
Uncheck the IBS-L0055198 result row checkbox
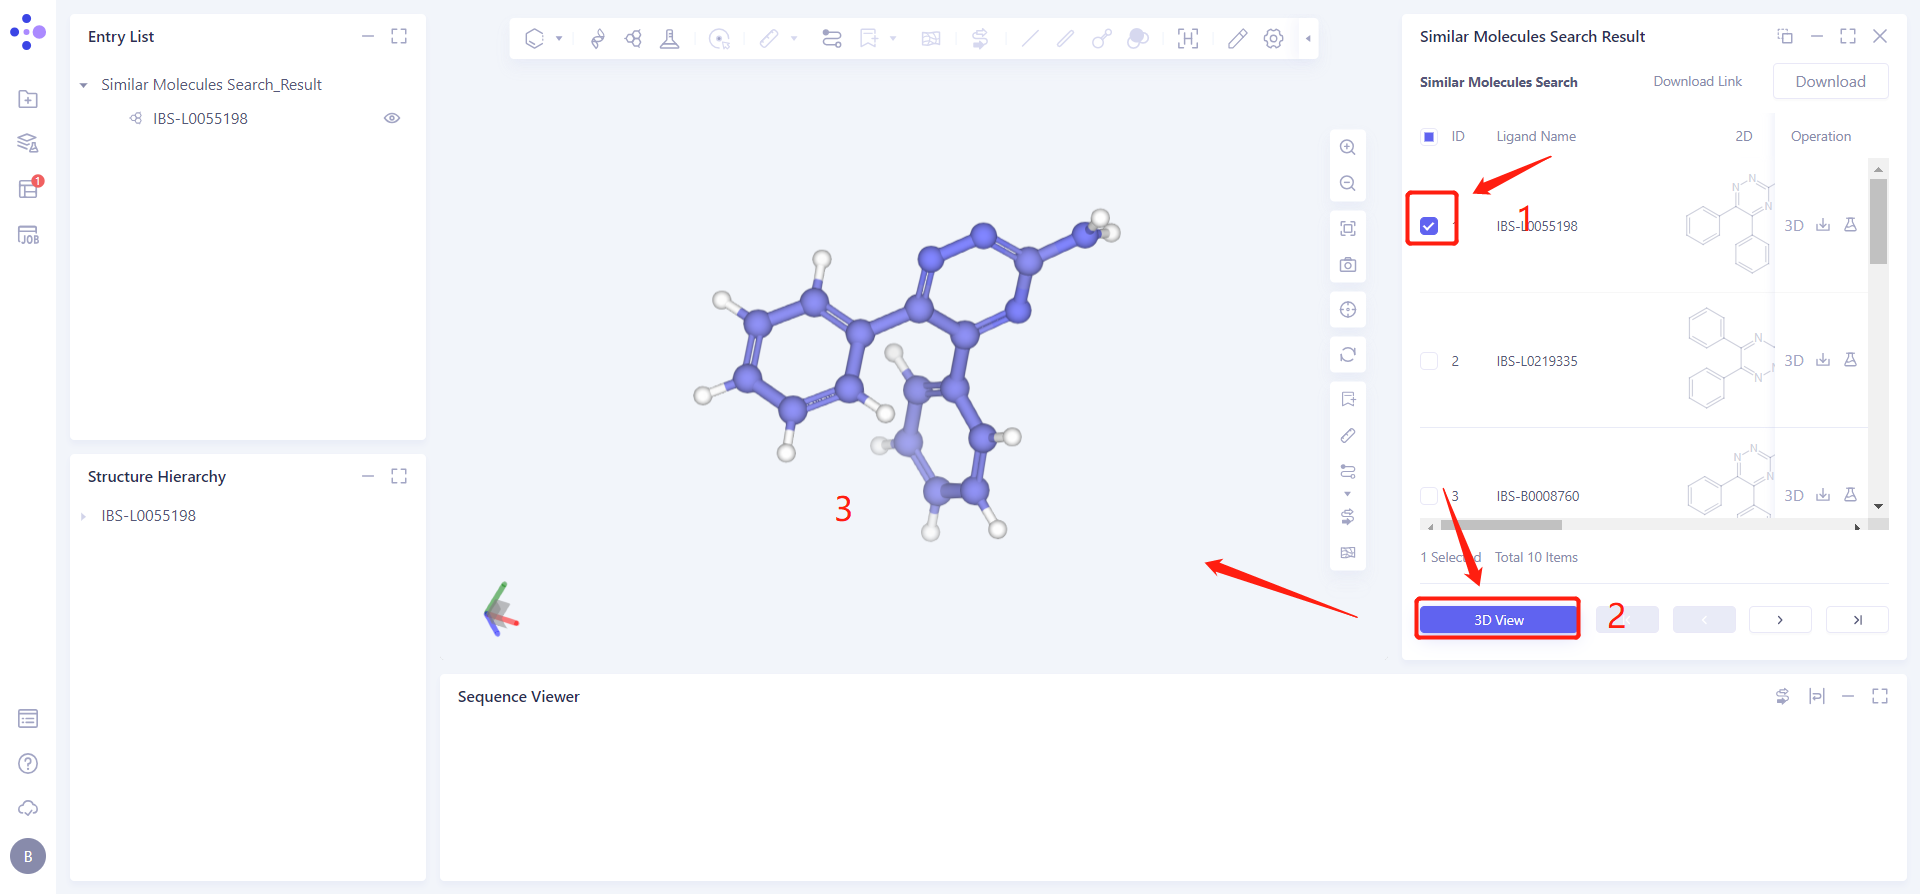(1429, 226)
